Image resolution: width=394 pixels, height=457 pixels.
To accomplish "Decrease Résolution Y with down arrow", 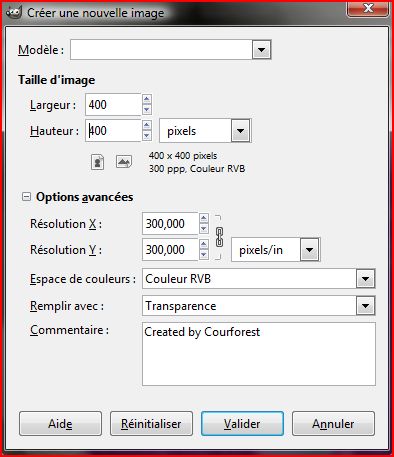I will click(x=204, y=255).
